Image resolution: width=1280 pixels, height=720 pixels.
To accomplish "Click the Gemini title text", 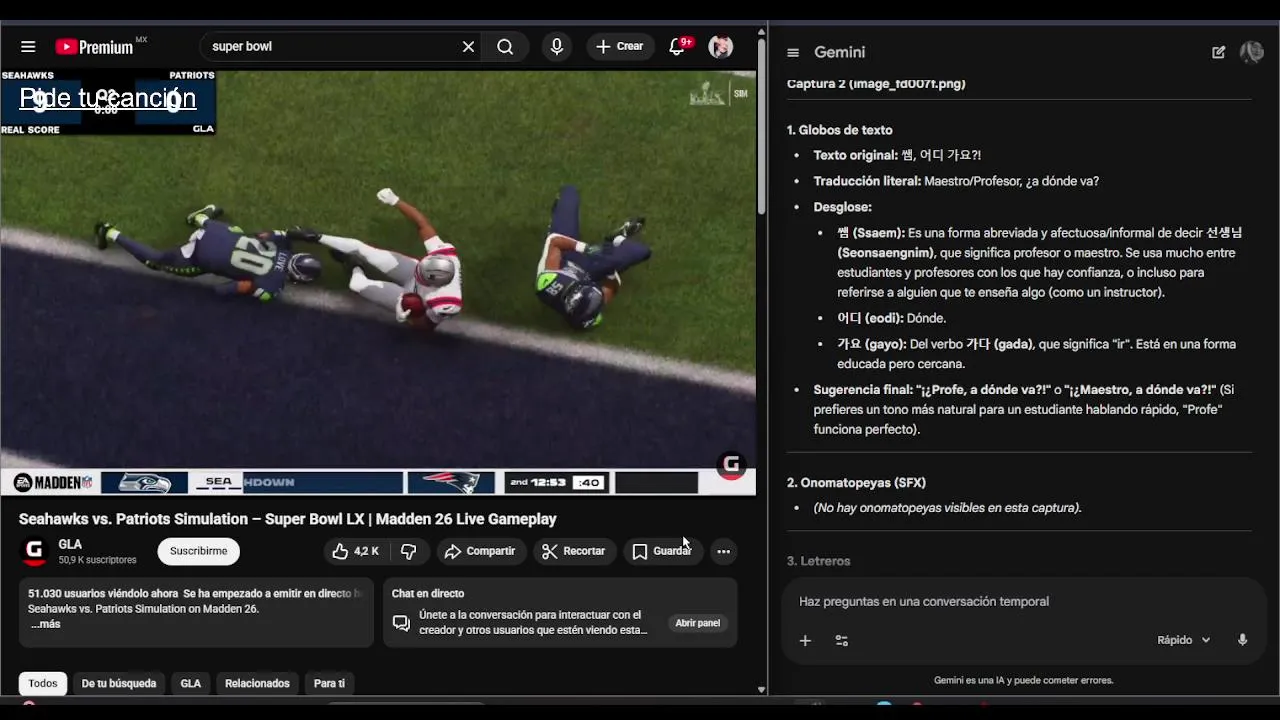I will pos(840,53).
